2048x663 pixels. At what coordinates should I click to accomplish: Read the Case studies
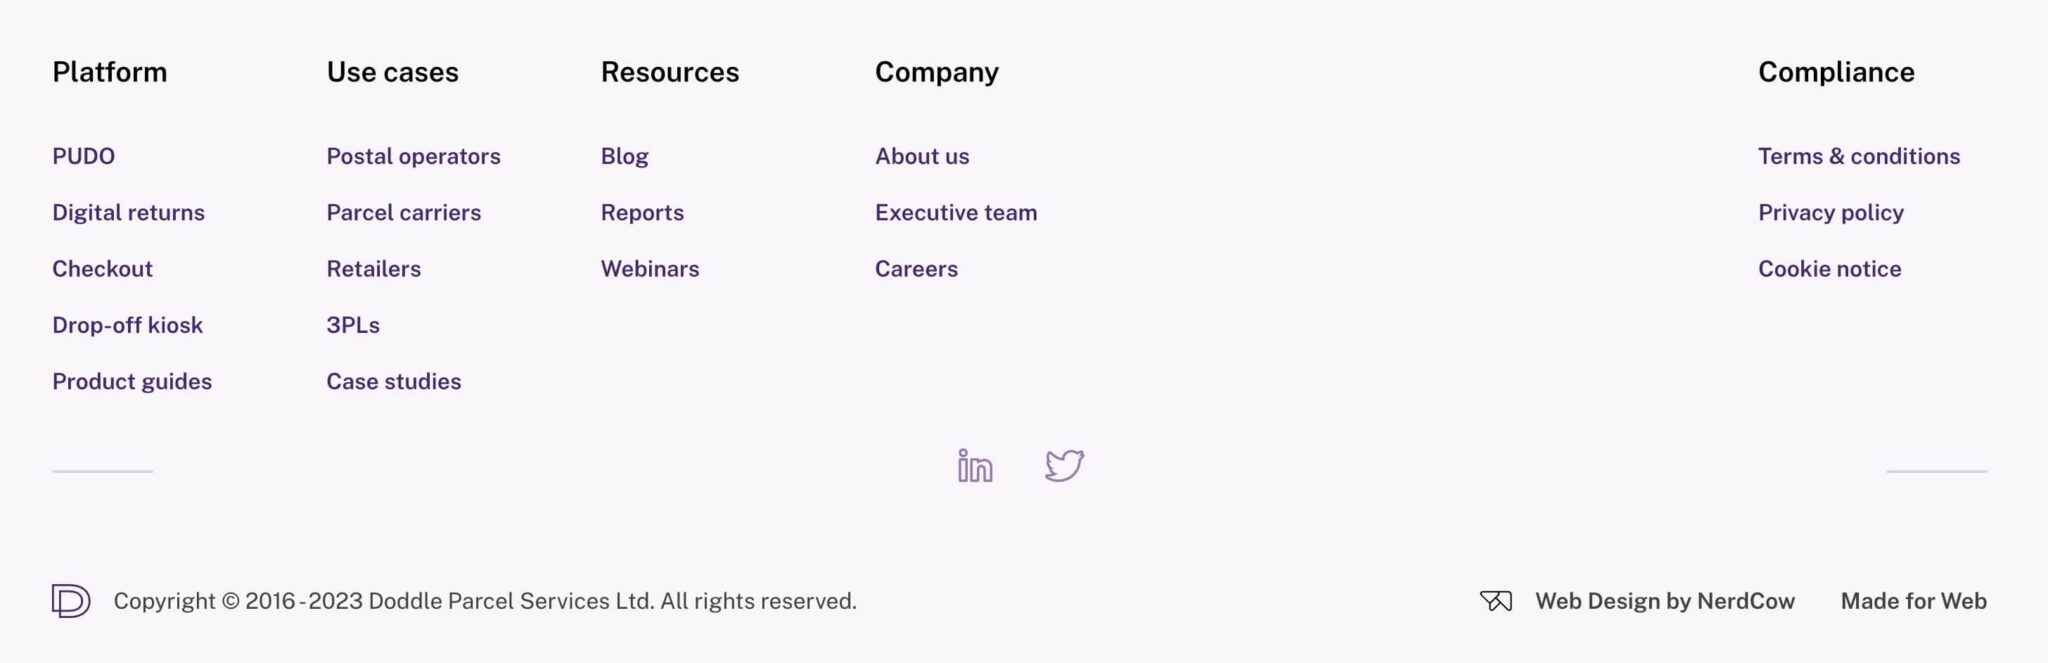393,381
